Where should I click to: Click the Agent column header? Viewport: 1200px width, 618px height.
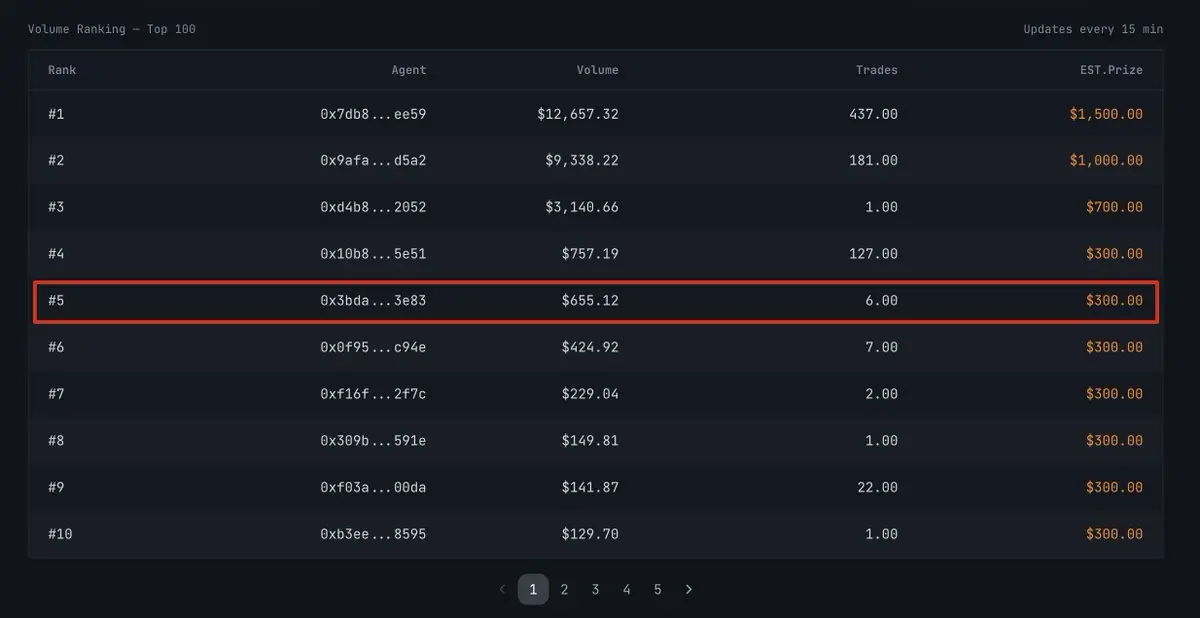408,70
